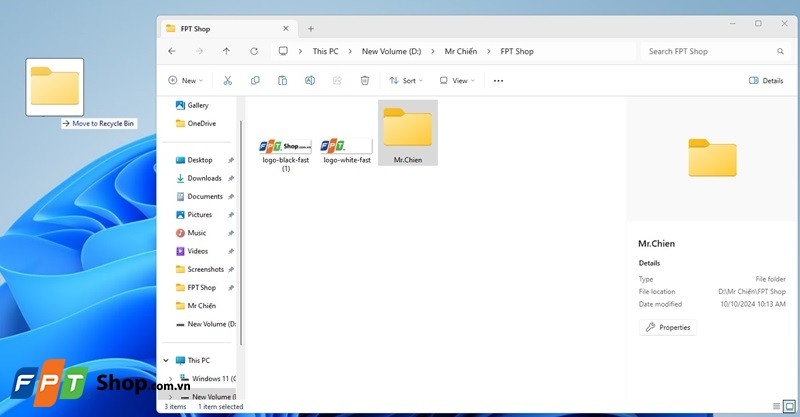This screenshot has width=800, height=417.
Task: Click Mr Chiến in address breadcrumb
Action: click(x=461, y=51)
